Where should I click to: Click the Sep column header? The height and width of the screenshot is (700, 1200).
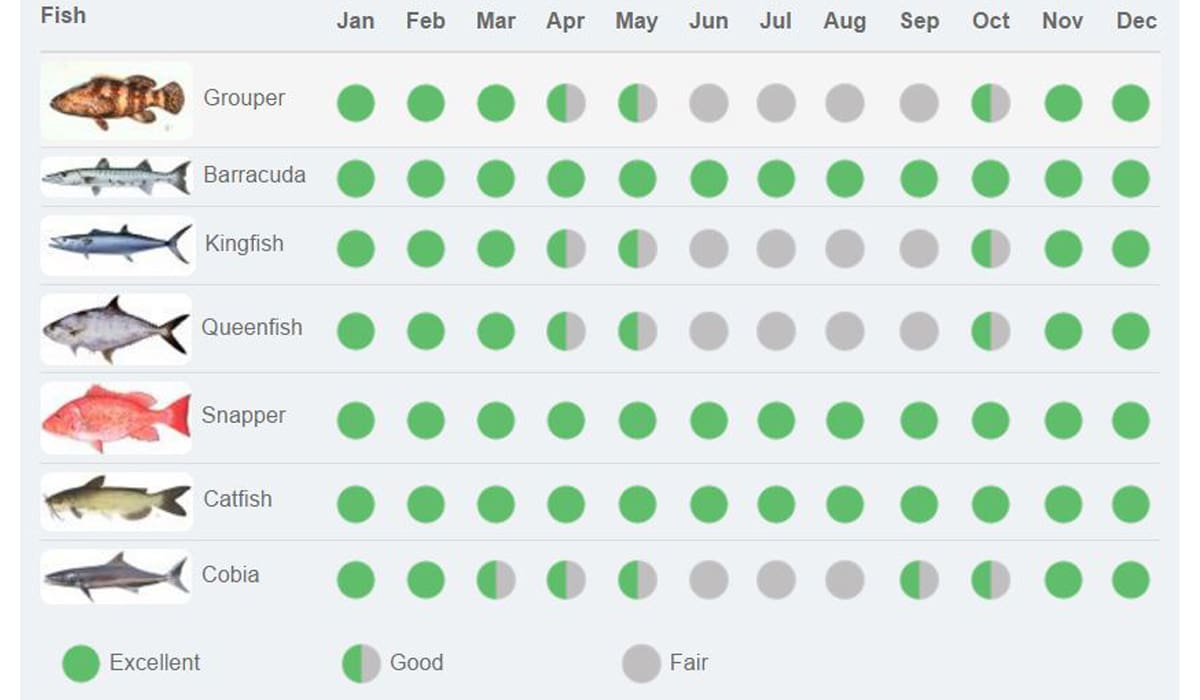coord(919,22)
